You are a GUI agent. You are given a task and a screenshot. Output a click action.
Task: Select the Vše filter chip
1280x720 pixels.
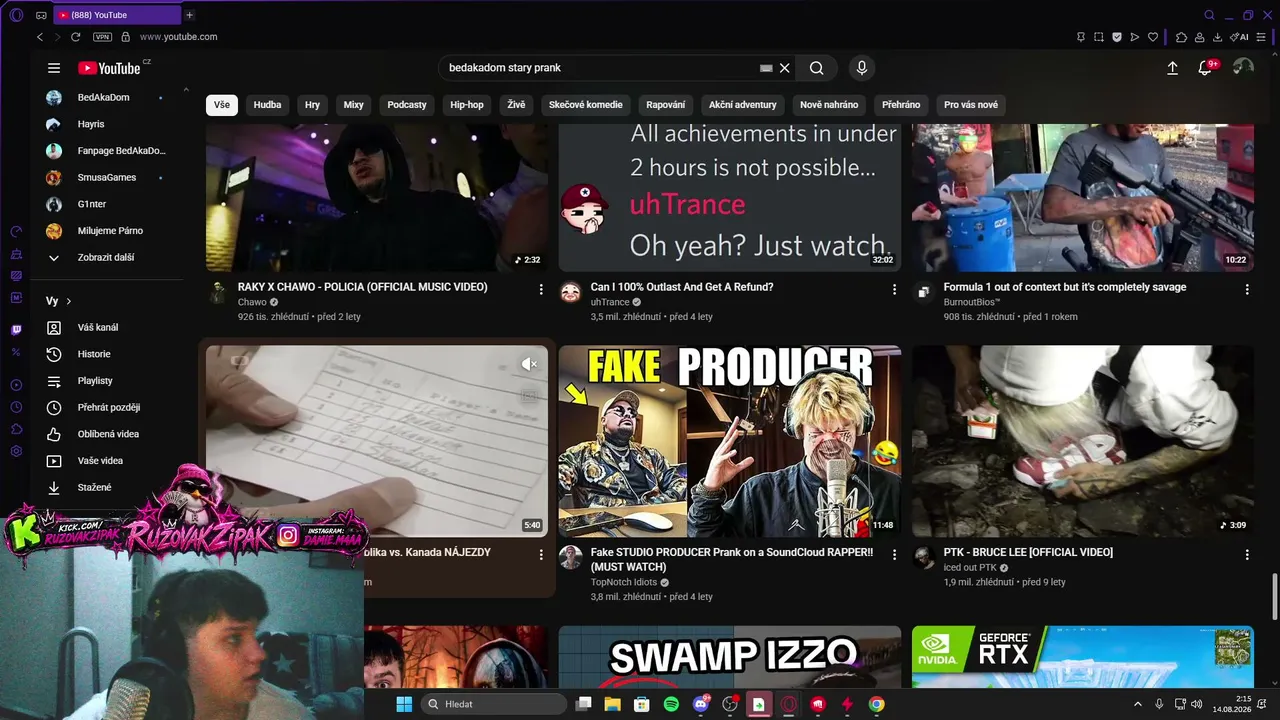[x=222, y=105]
